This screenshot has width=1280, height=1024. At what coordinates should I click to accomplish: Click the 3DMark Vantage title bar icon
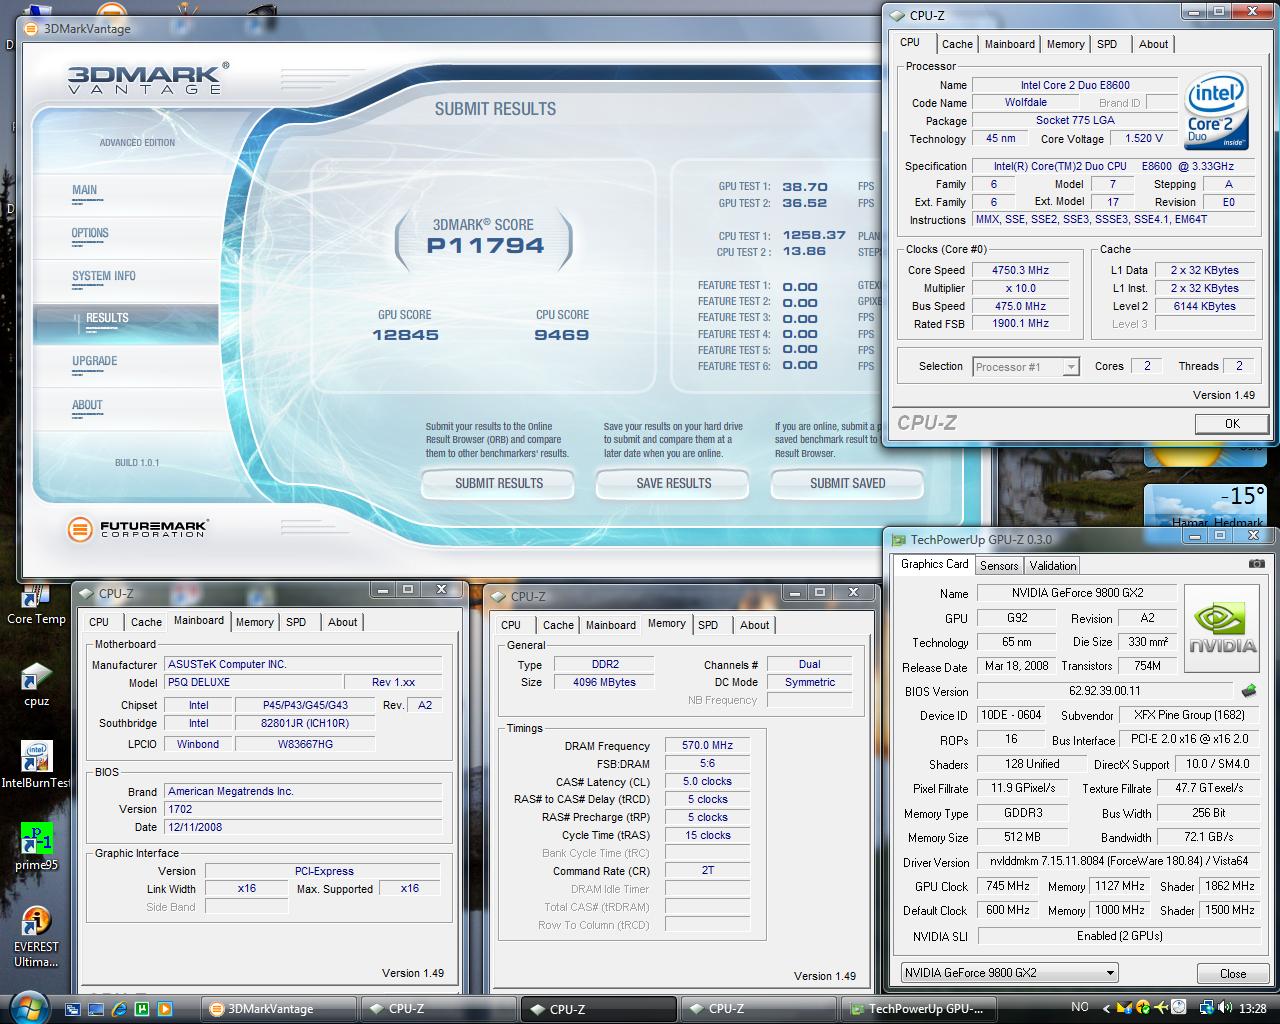pos(33,29)
